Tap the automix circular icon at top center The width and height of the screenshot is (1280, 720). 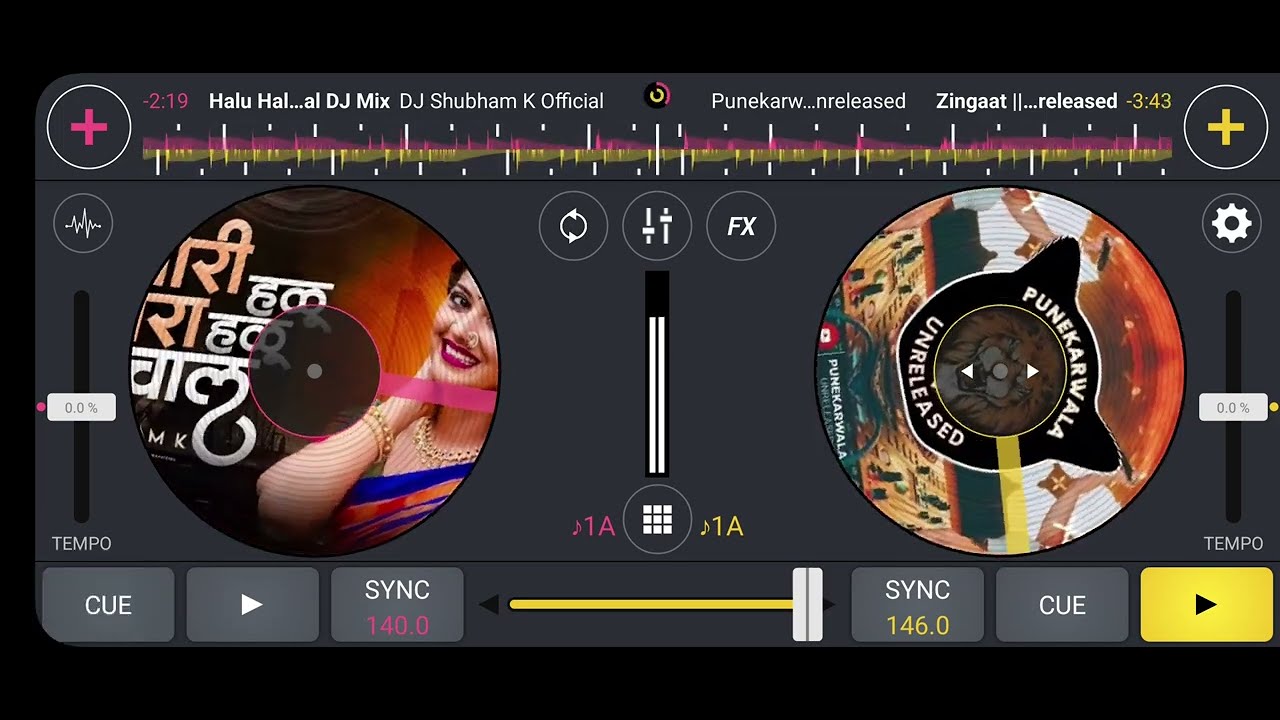(x=657, y=96)
